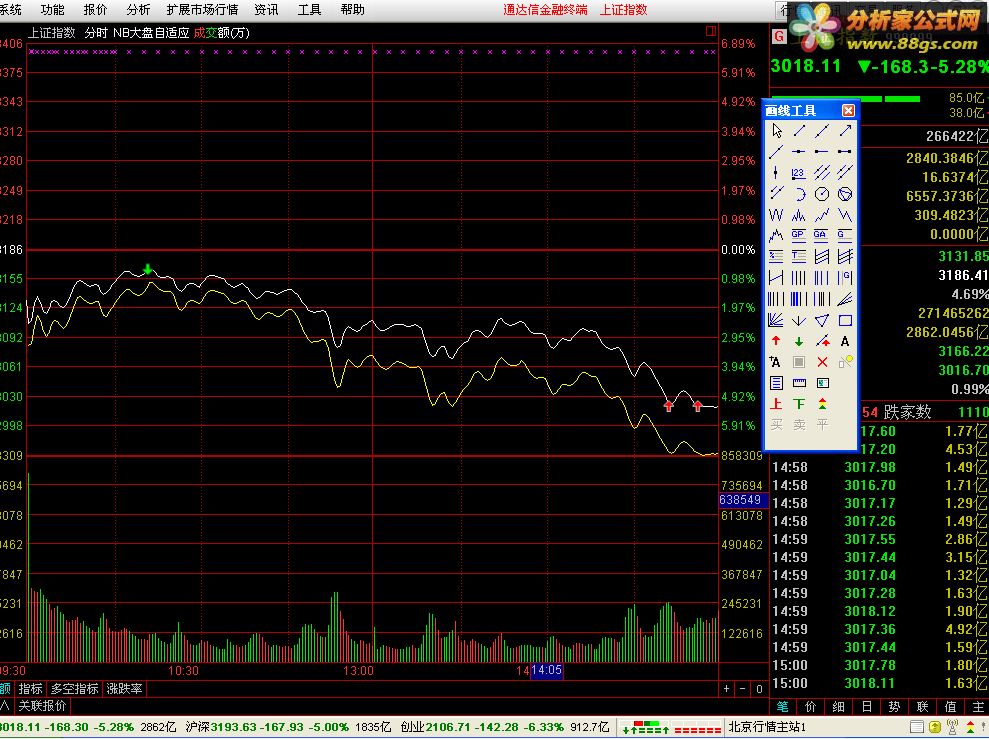Select the fan lines Gann tool
989x739 pixels.
click(x=776, y=321)
